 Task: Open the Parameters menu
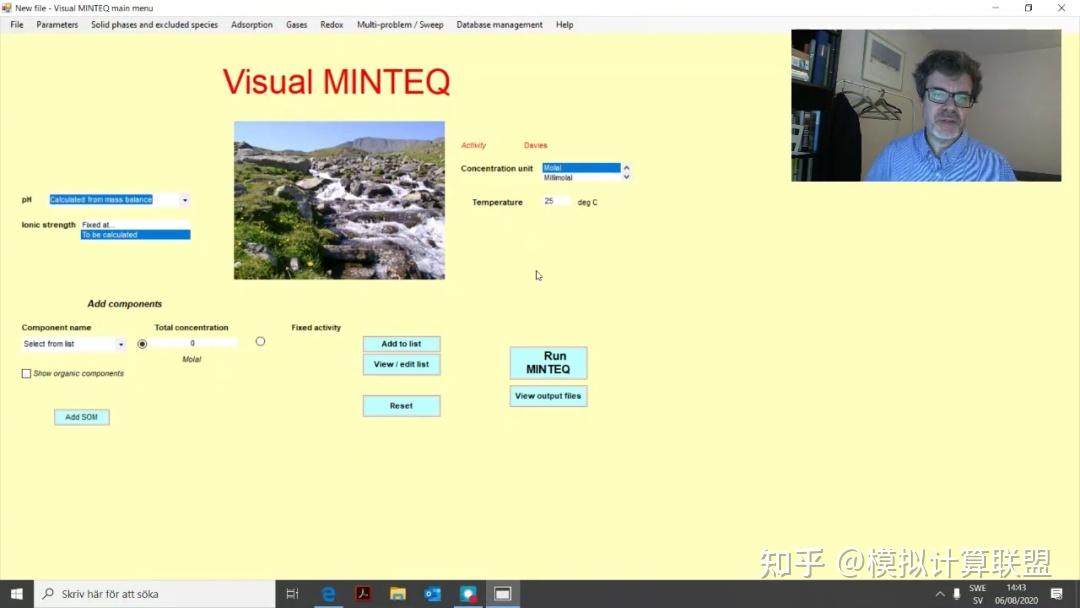[56, 24]
